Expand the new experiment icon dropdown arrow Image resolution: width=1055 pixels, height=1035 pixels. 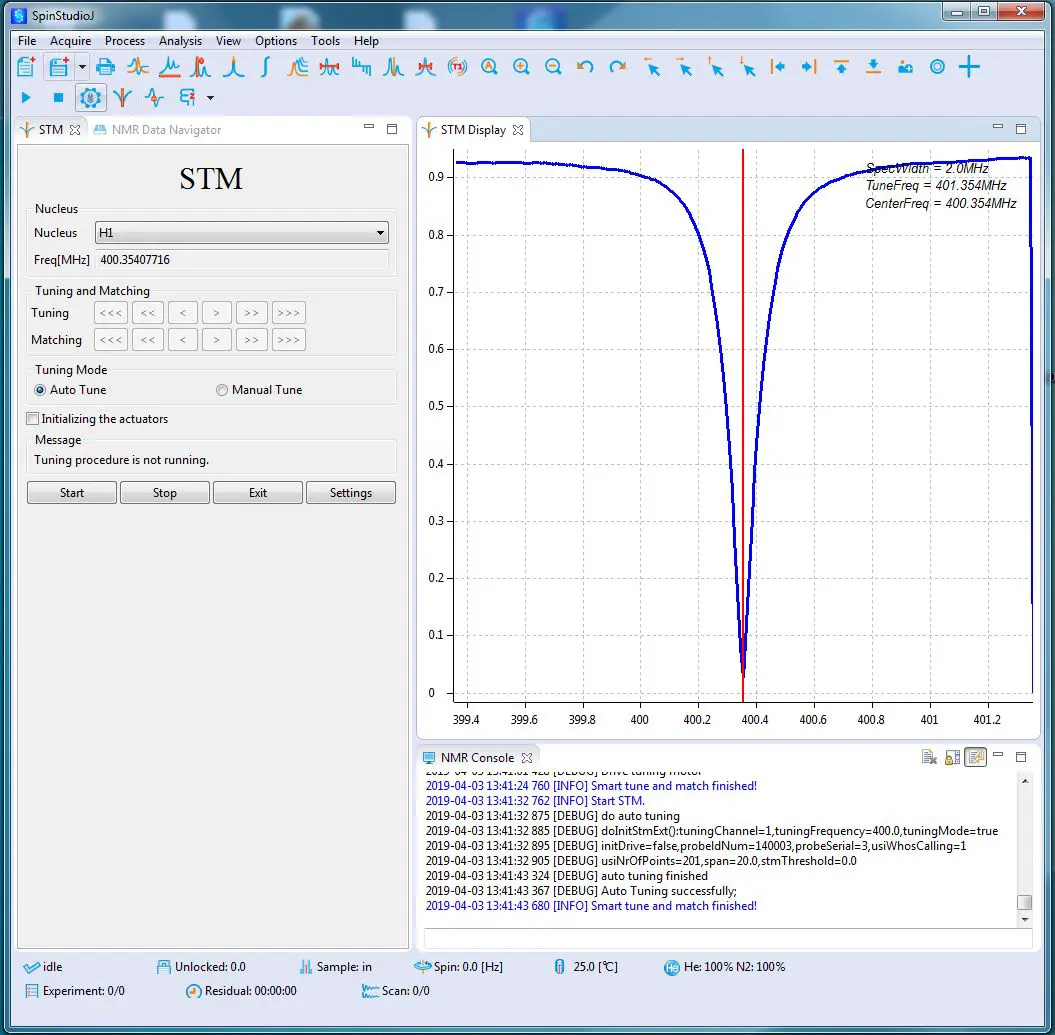coord(82,67)
